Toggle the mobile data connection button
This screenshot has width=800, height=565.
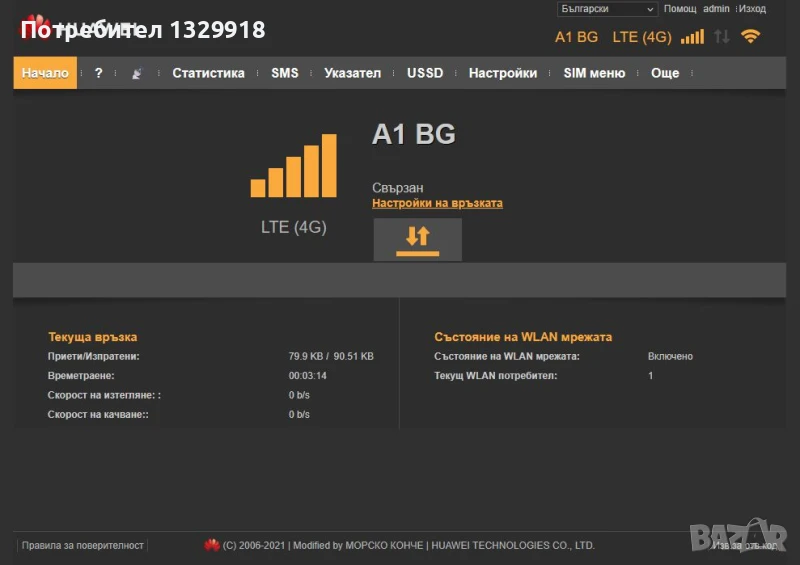(x=417, y=239)
